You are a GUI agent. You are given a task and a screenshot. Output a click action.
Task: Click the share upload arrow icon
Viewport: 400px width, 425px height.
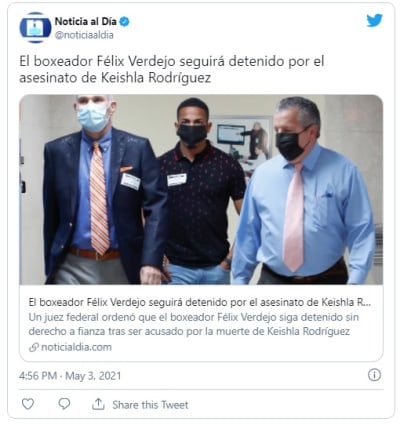(x=98, y=404)
